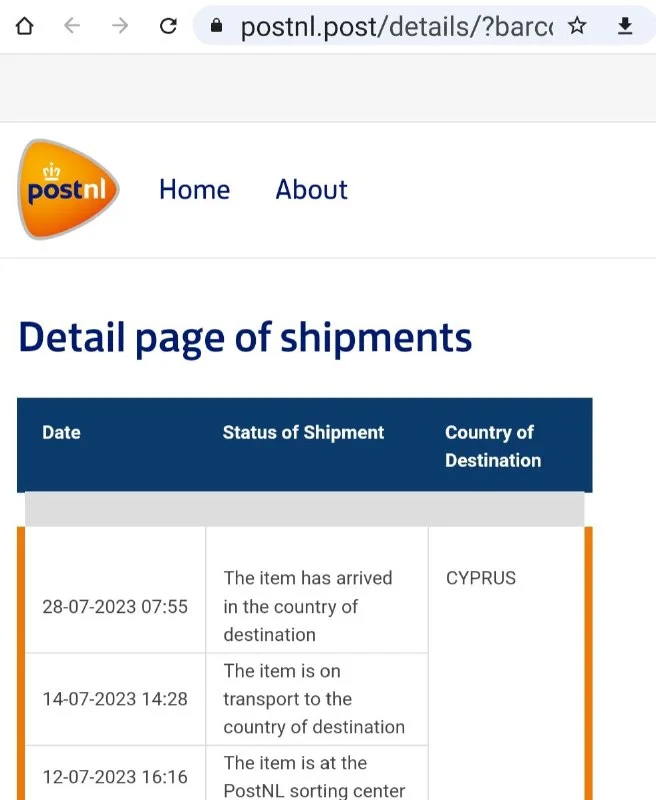Select the 28-07-2023 07:55 date cell
Viewport: 656px width, 800px height.
click(114, 606)
